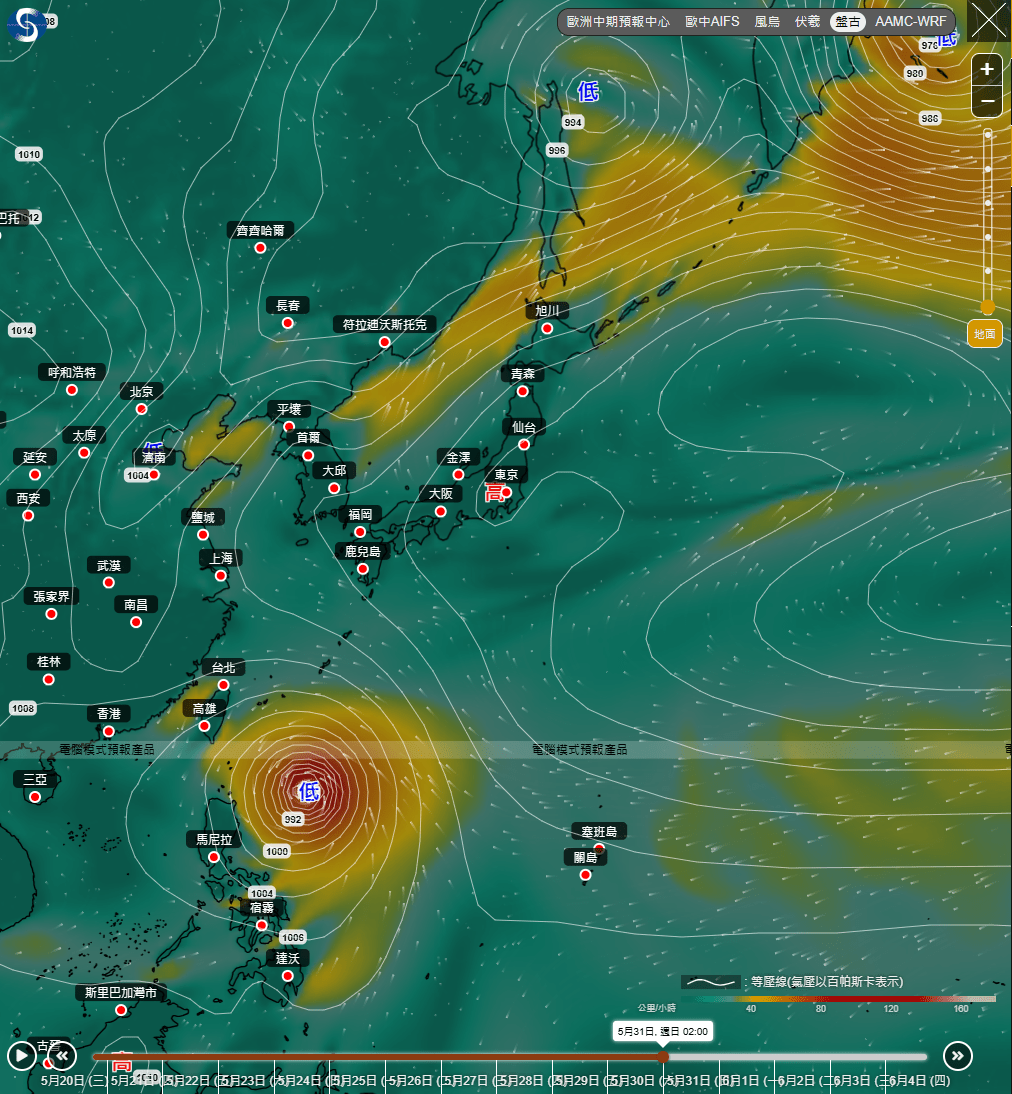Close the map with the X icon
Viewport: 1012px width, 1094px height.
click(x=989, y=21)
